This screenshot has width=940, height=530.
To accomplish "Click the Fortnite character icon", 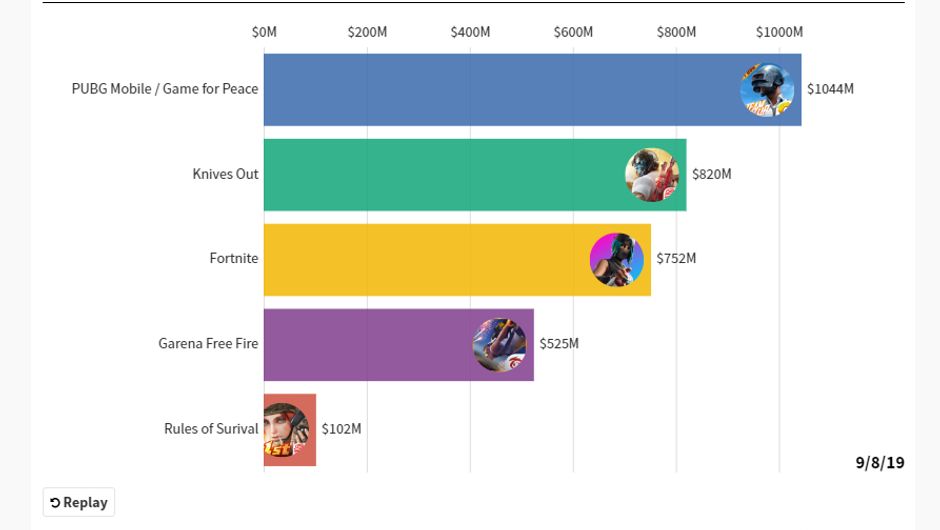I will (617, 259).
